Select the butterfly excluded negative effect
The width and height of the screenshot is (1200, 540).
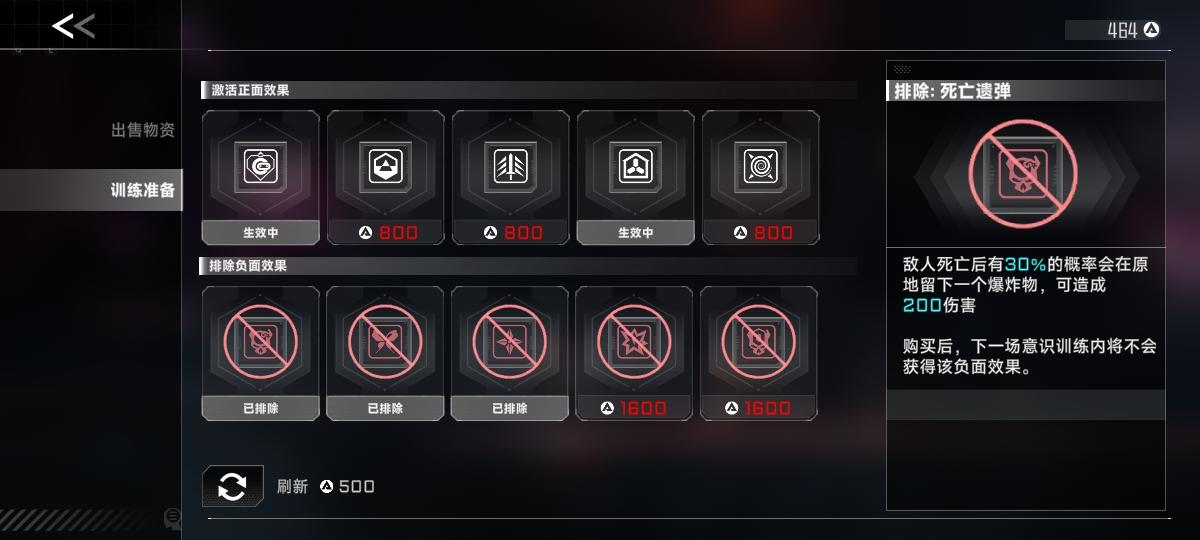[x=385, y=353]
